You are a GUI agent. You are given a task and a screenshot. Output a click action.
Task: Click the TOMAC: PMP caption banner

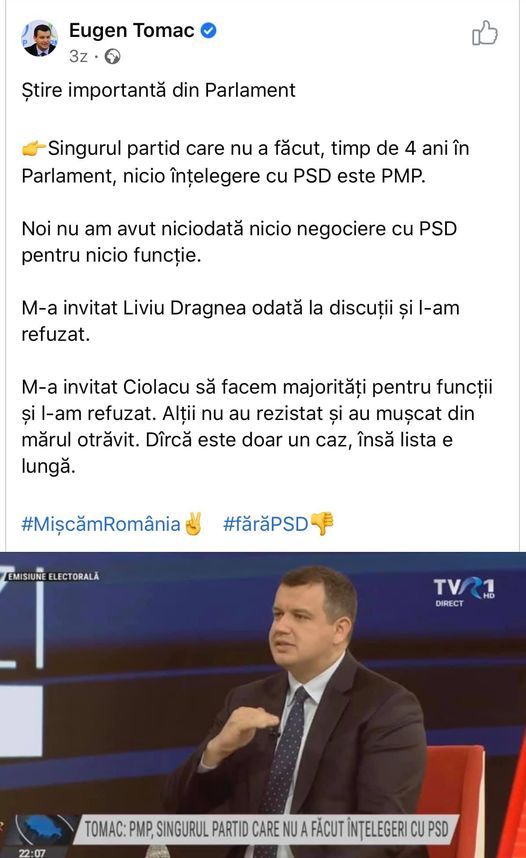point(267,830)
